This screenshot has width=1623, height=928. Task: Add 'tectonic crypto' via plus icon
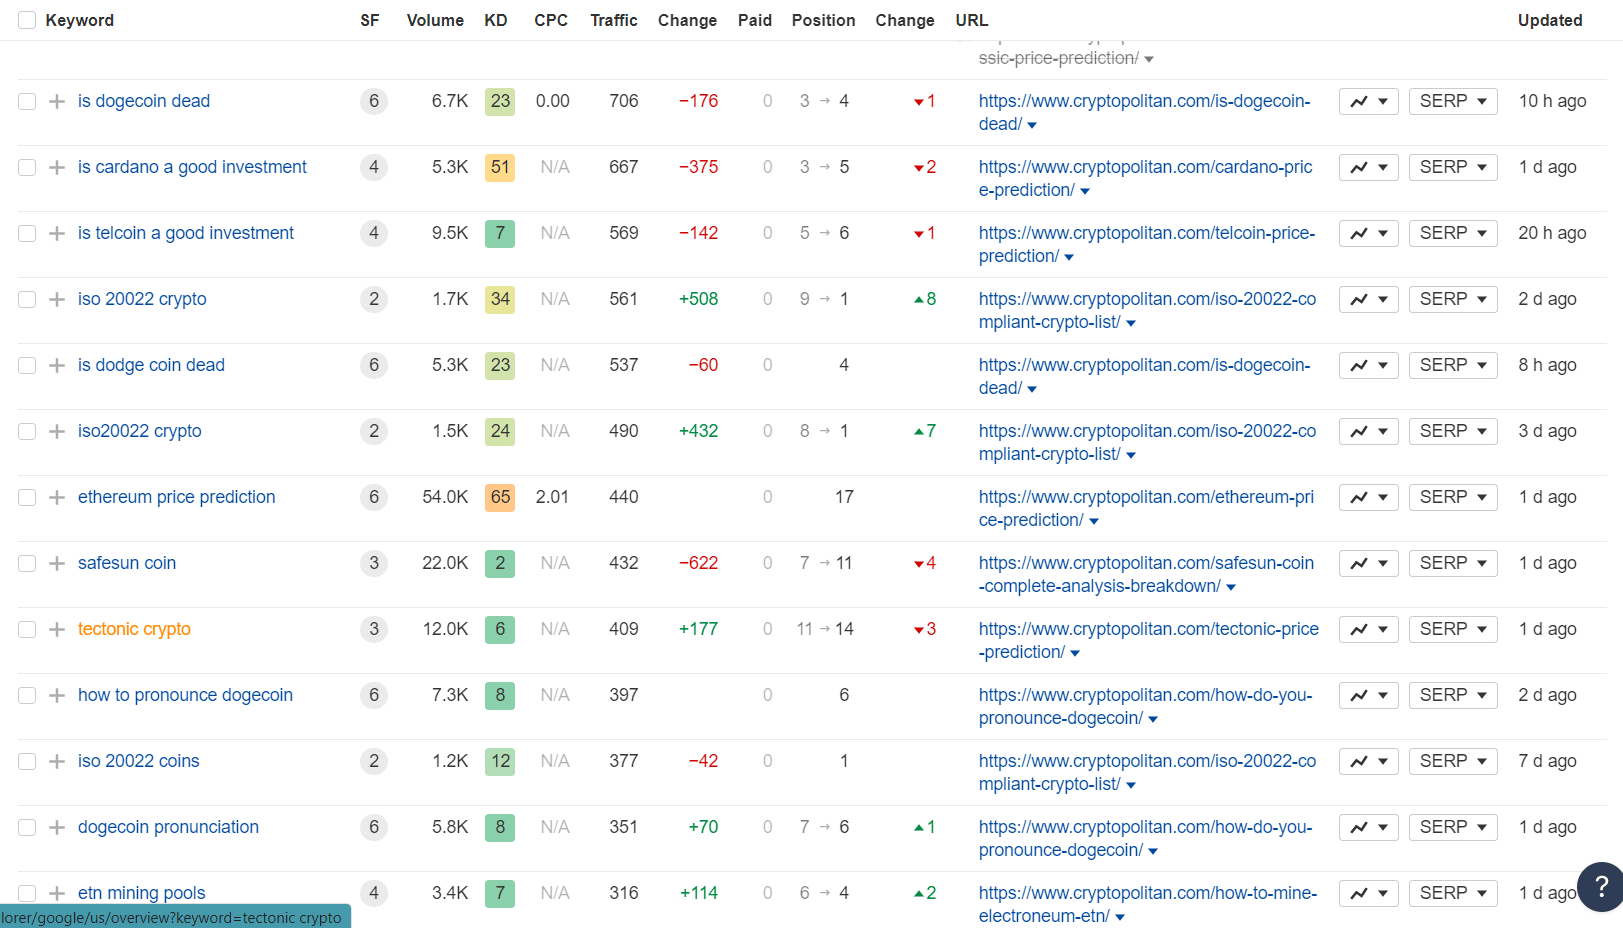(x=57, y=629)
